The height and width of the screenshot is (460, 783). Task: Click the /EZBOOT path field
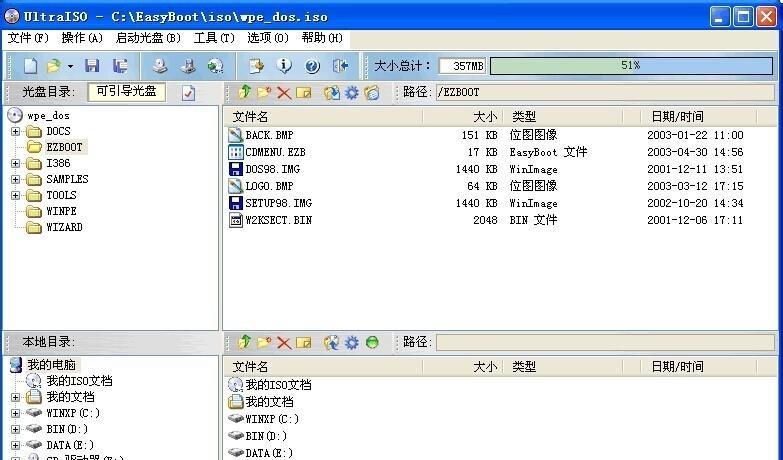tap(605, 92)
